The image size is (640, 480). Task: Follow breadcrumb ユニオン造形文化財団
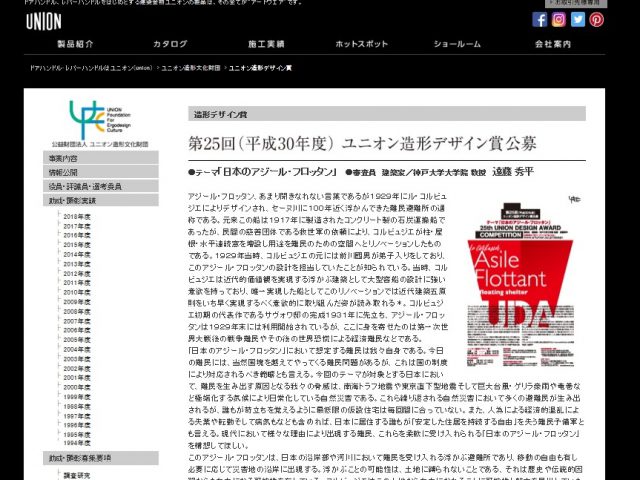click(x=191, y=68)
